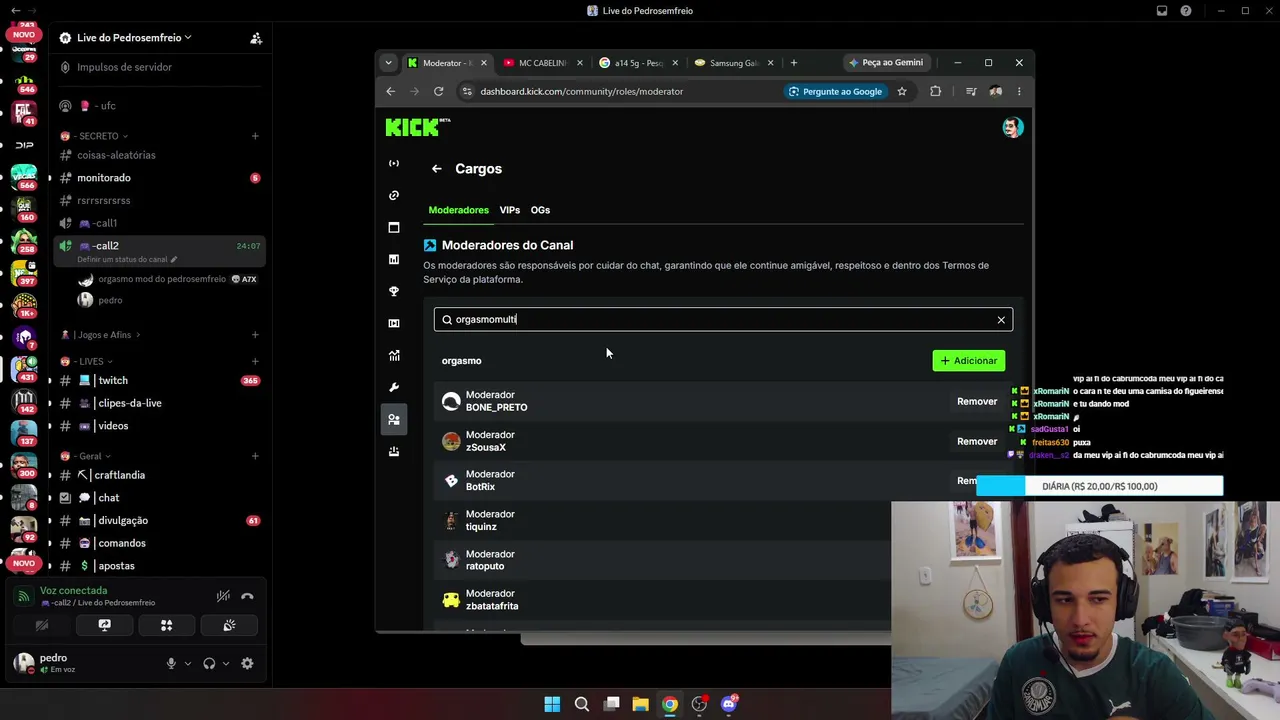The width and height of the screenshot is (1280, 720).
Task: Open Discord user settings gear
Action: coord(247,663)
